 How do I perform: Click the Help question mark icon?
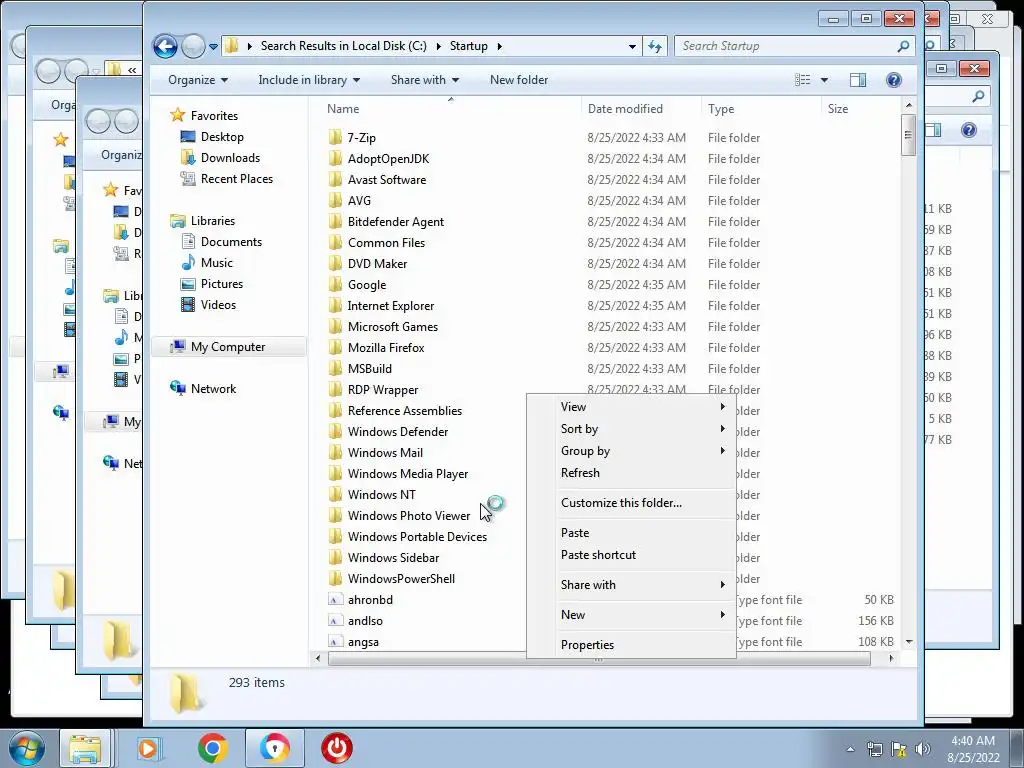coord(893,80)
